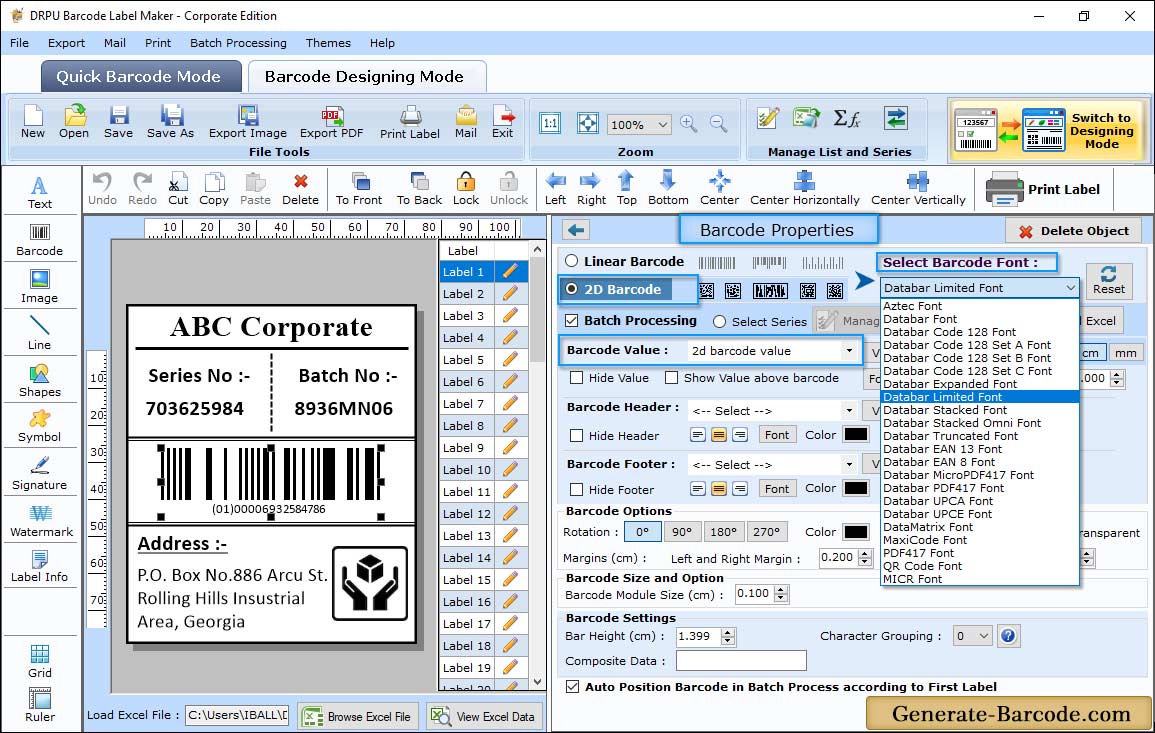This screenshot has width=1155, height=733.
Task: Click Export PDF icon
Action: coord(331,122)
